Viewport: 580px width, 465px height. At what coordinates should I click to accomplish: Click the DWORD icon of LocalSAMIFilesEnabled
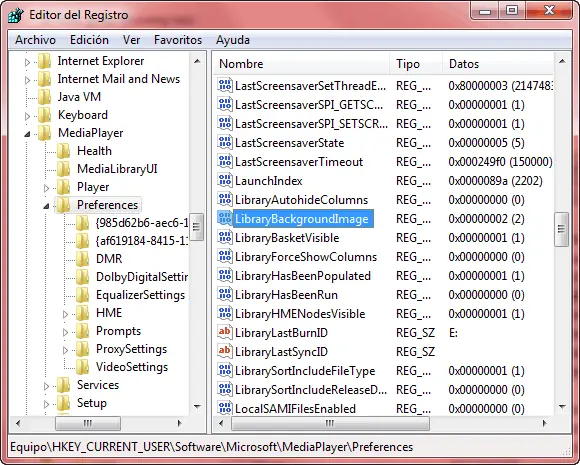(x=225, y=408)
